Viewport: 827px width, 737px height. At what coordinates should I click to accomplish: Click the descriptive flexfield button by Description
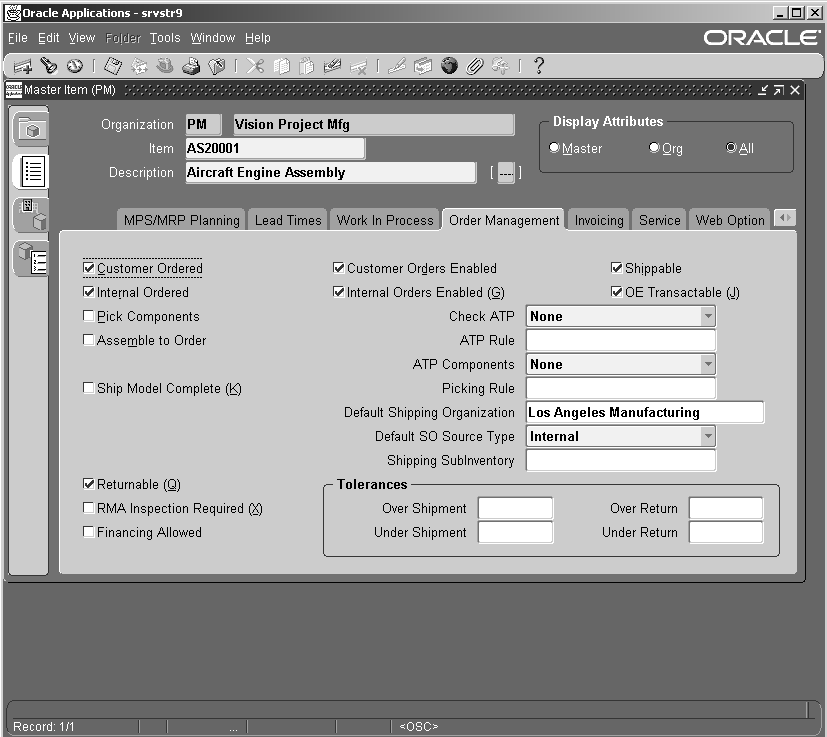[x=506, y=173]
